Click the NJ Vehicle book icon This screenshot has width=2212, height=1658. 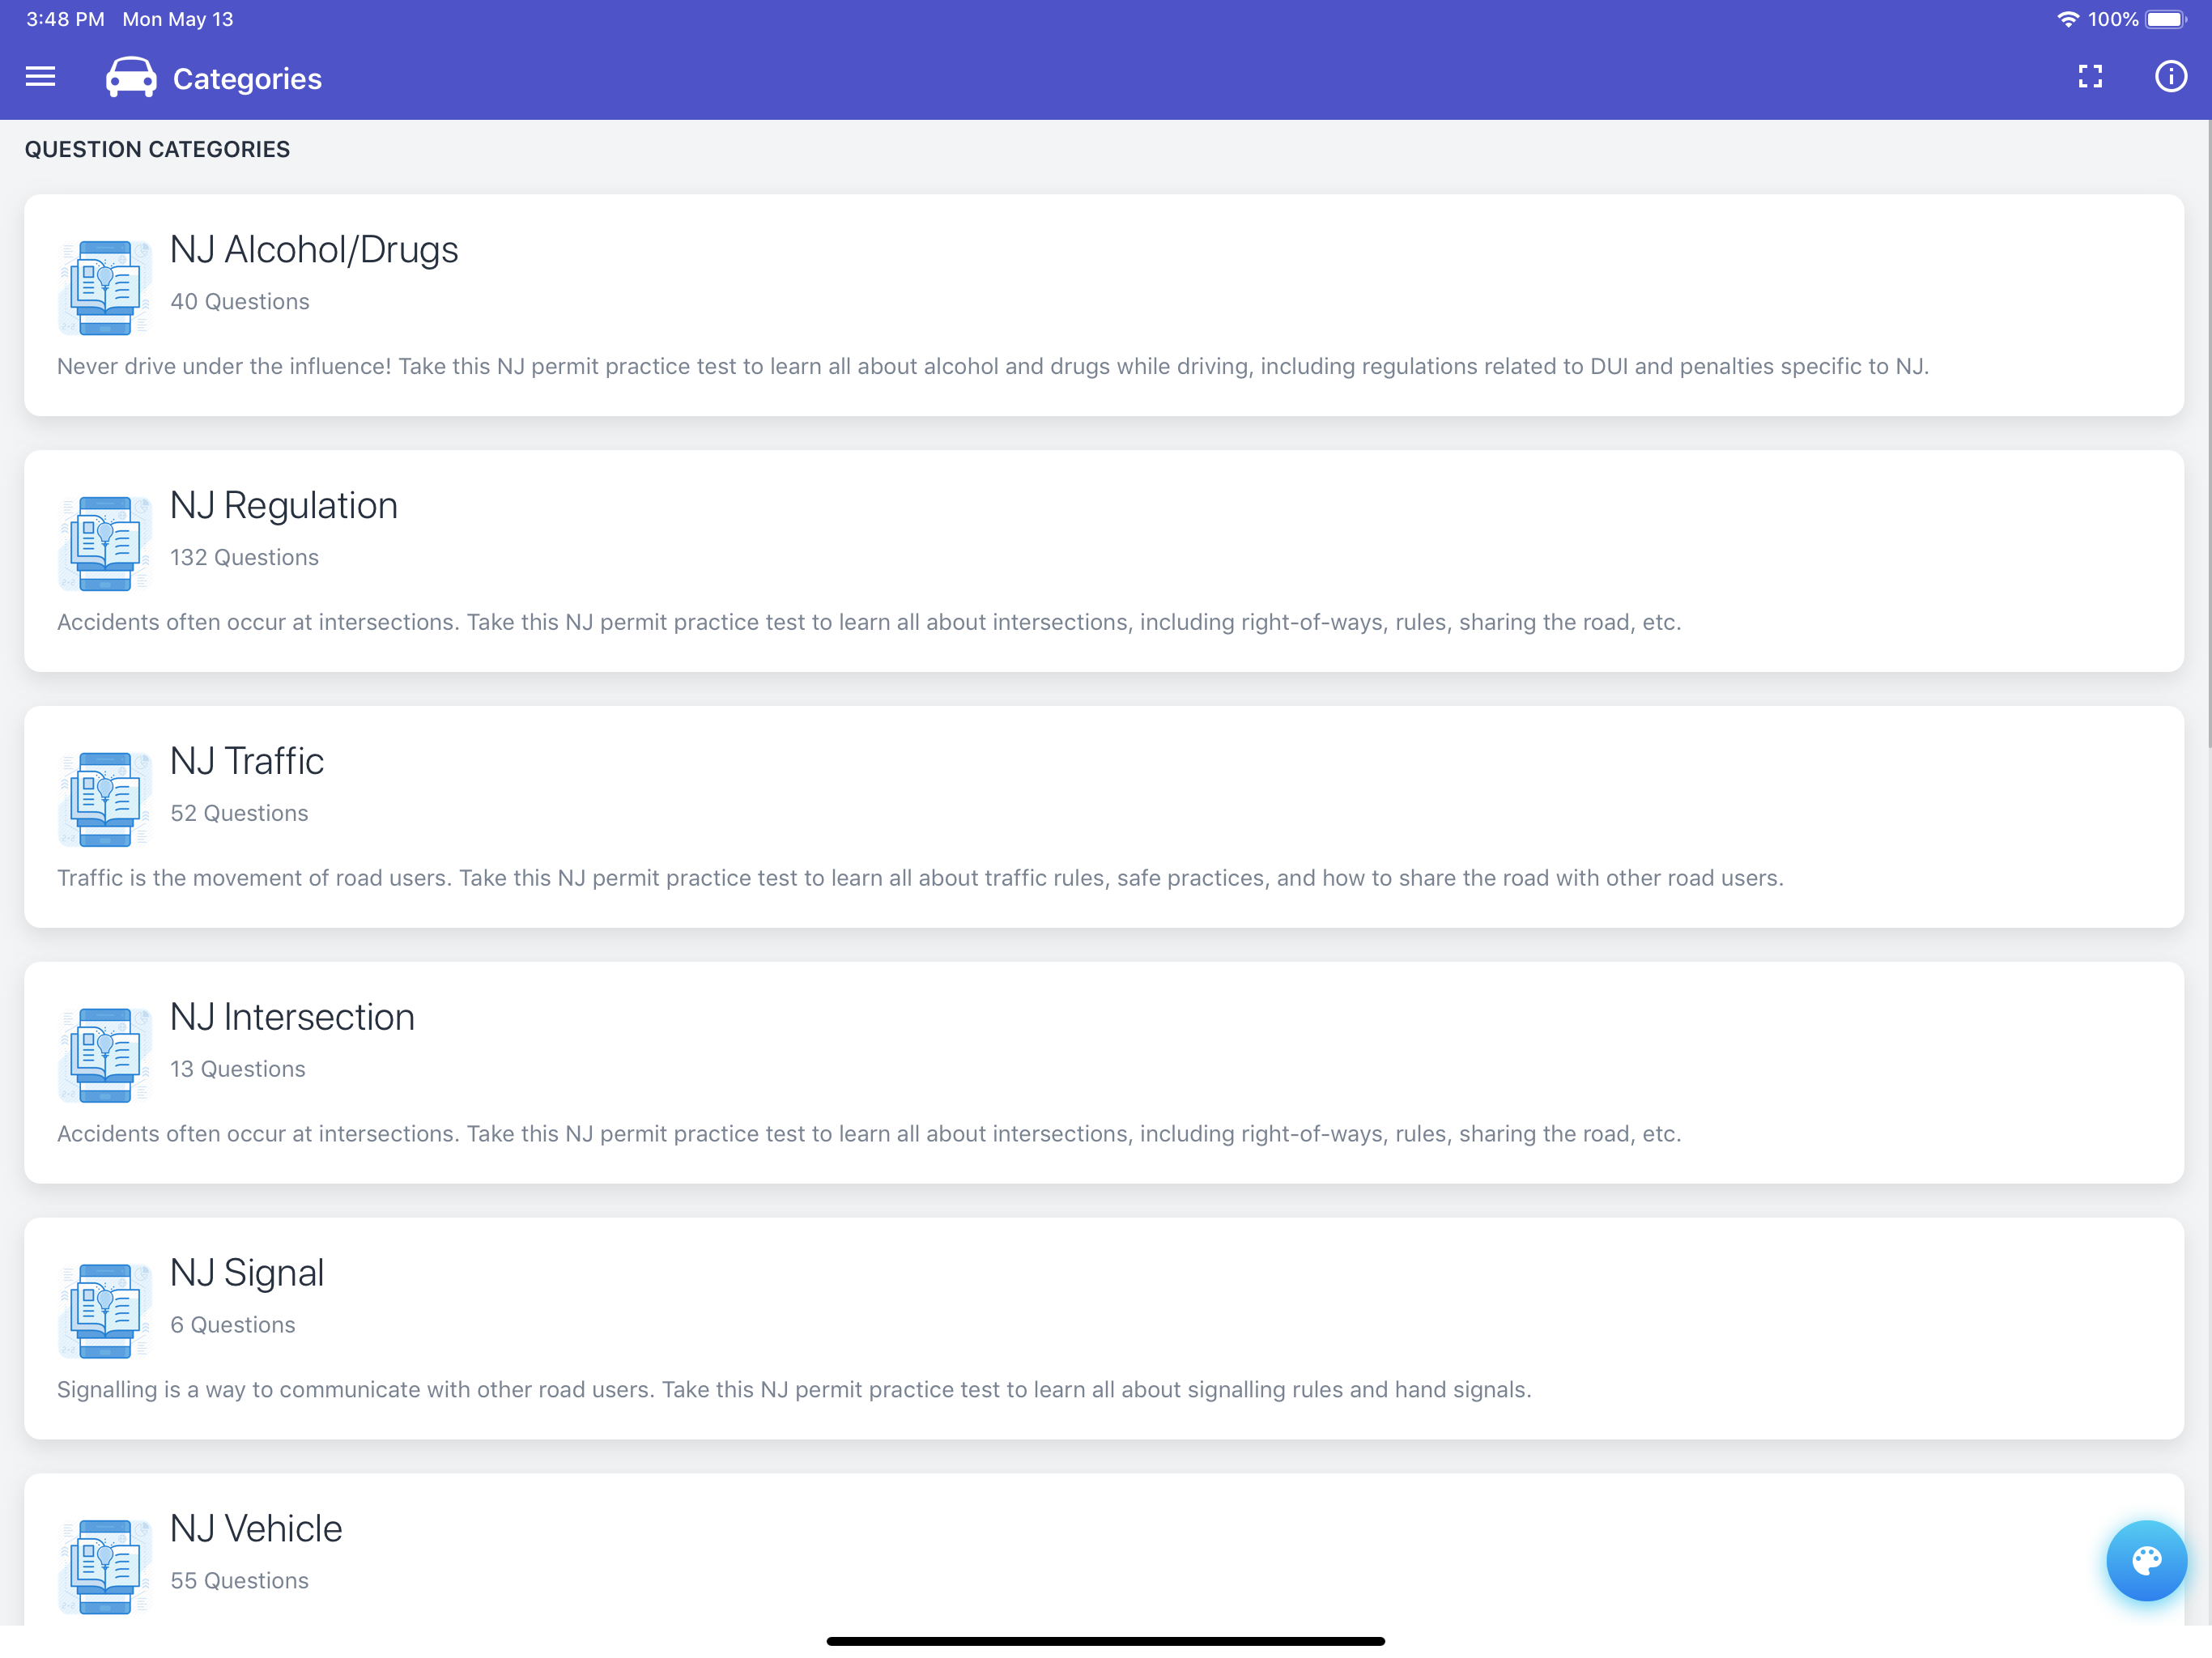pos(104,1565)
